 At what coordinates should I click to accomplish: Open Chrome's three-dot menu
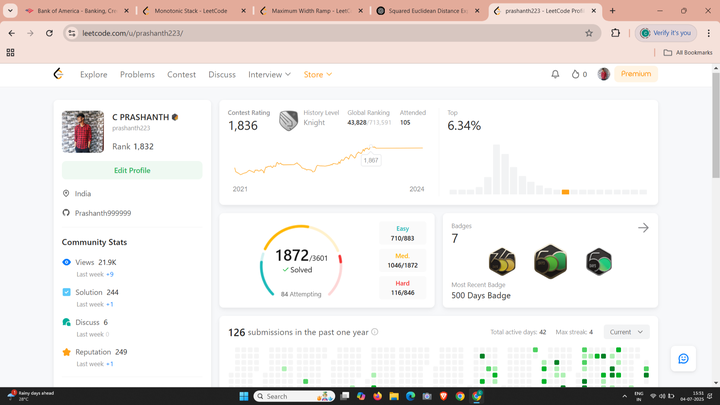709,33
